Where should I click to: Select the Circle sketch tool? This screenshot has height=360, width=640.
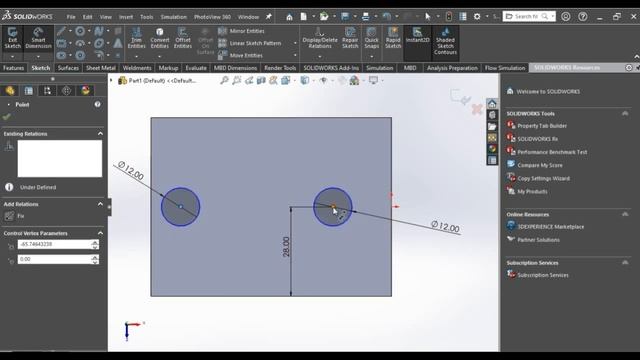point(80,31)
